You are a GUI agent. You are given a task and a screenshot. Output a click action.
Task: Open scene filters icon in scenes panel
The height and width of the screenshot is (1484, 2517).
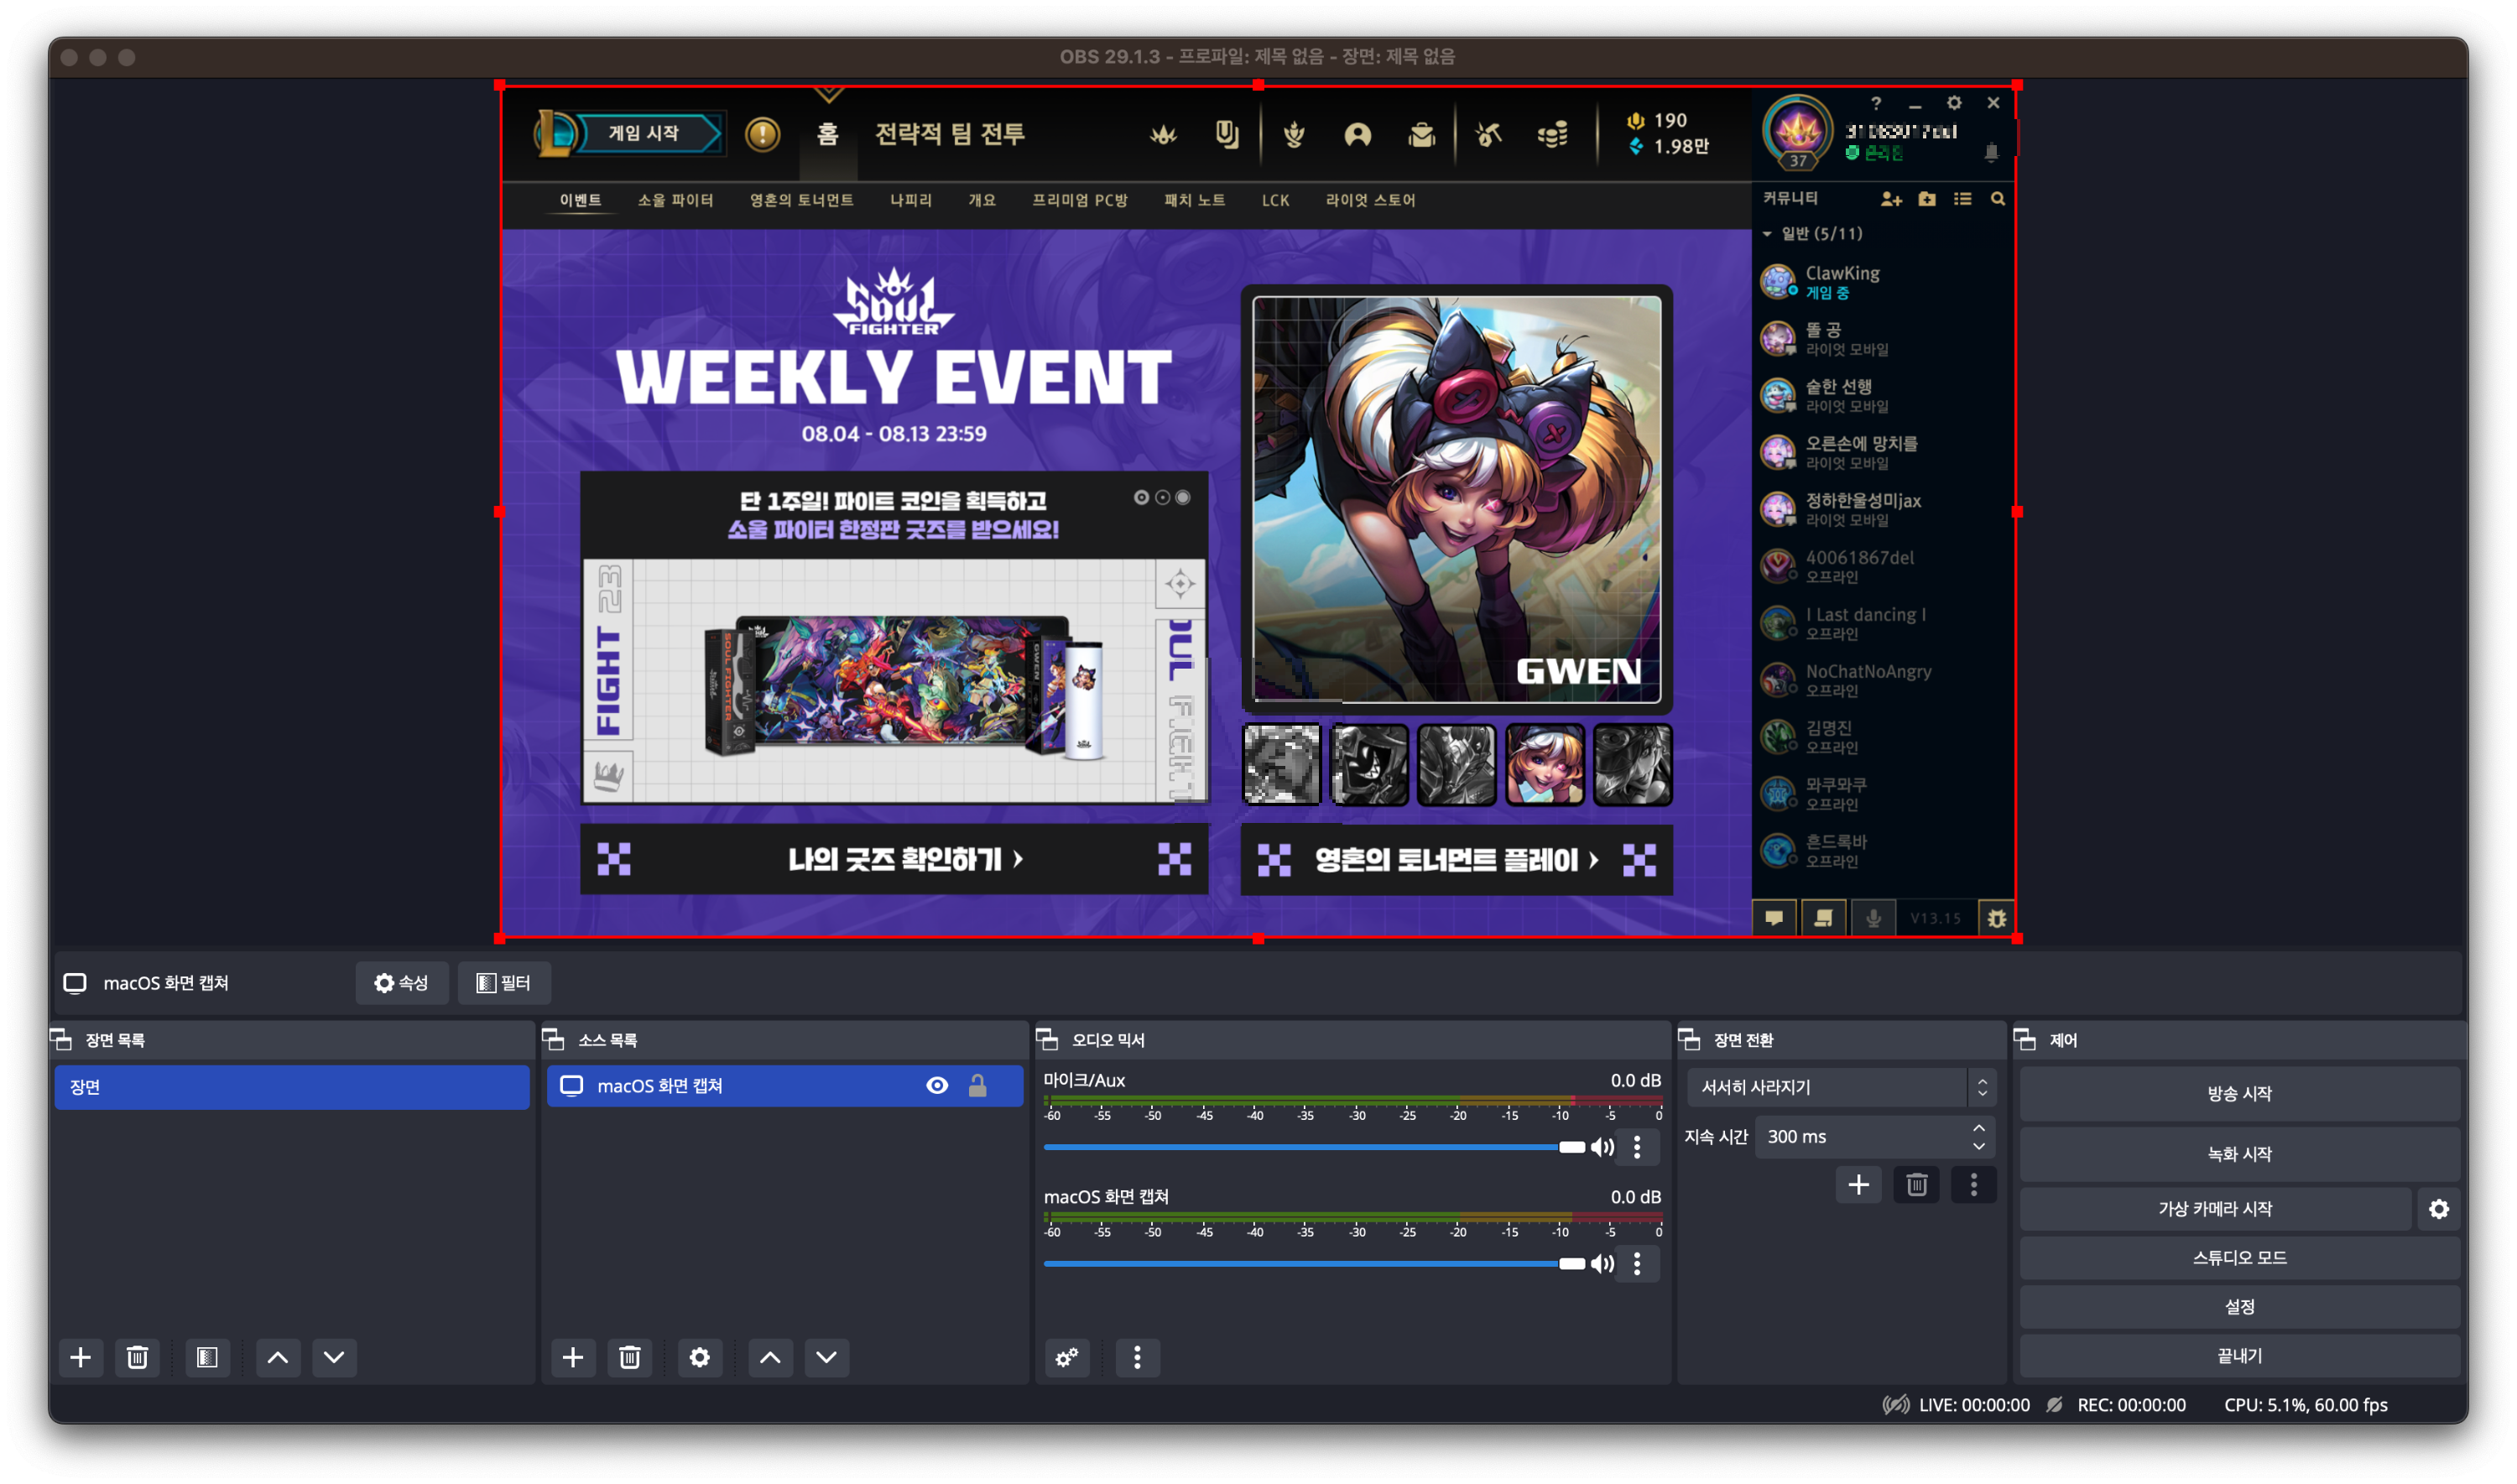tap(207, 1357)
